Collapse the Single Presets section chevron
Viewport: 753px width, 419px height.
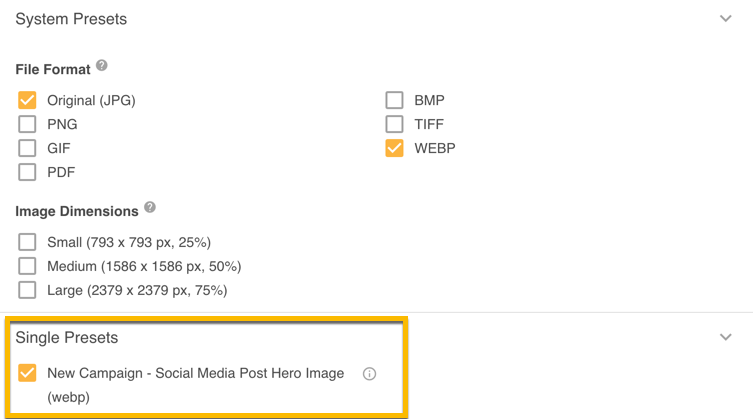click(725, 337)
